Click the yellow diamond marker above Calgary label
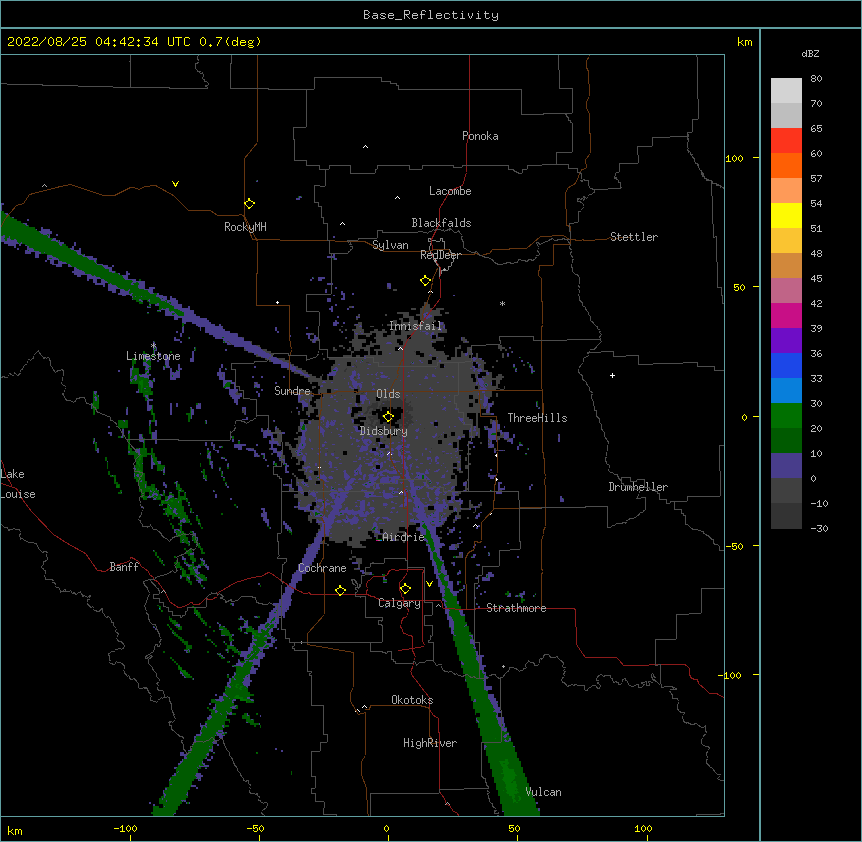 [x=405, y=589]
